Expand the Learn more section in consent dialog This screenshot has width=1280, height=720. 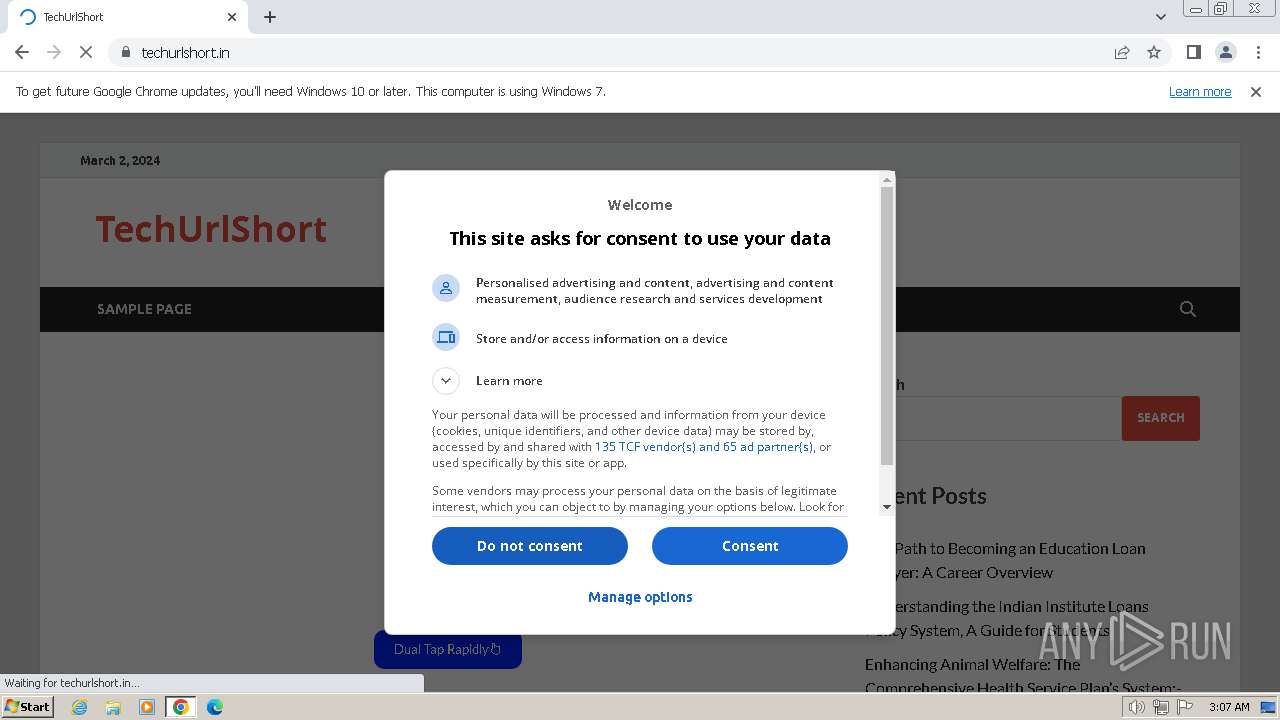coord(446,381)
